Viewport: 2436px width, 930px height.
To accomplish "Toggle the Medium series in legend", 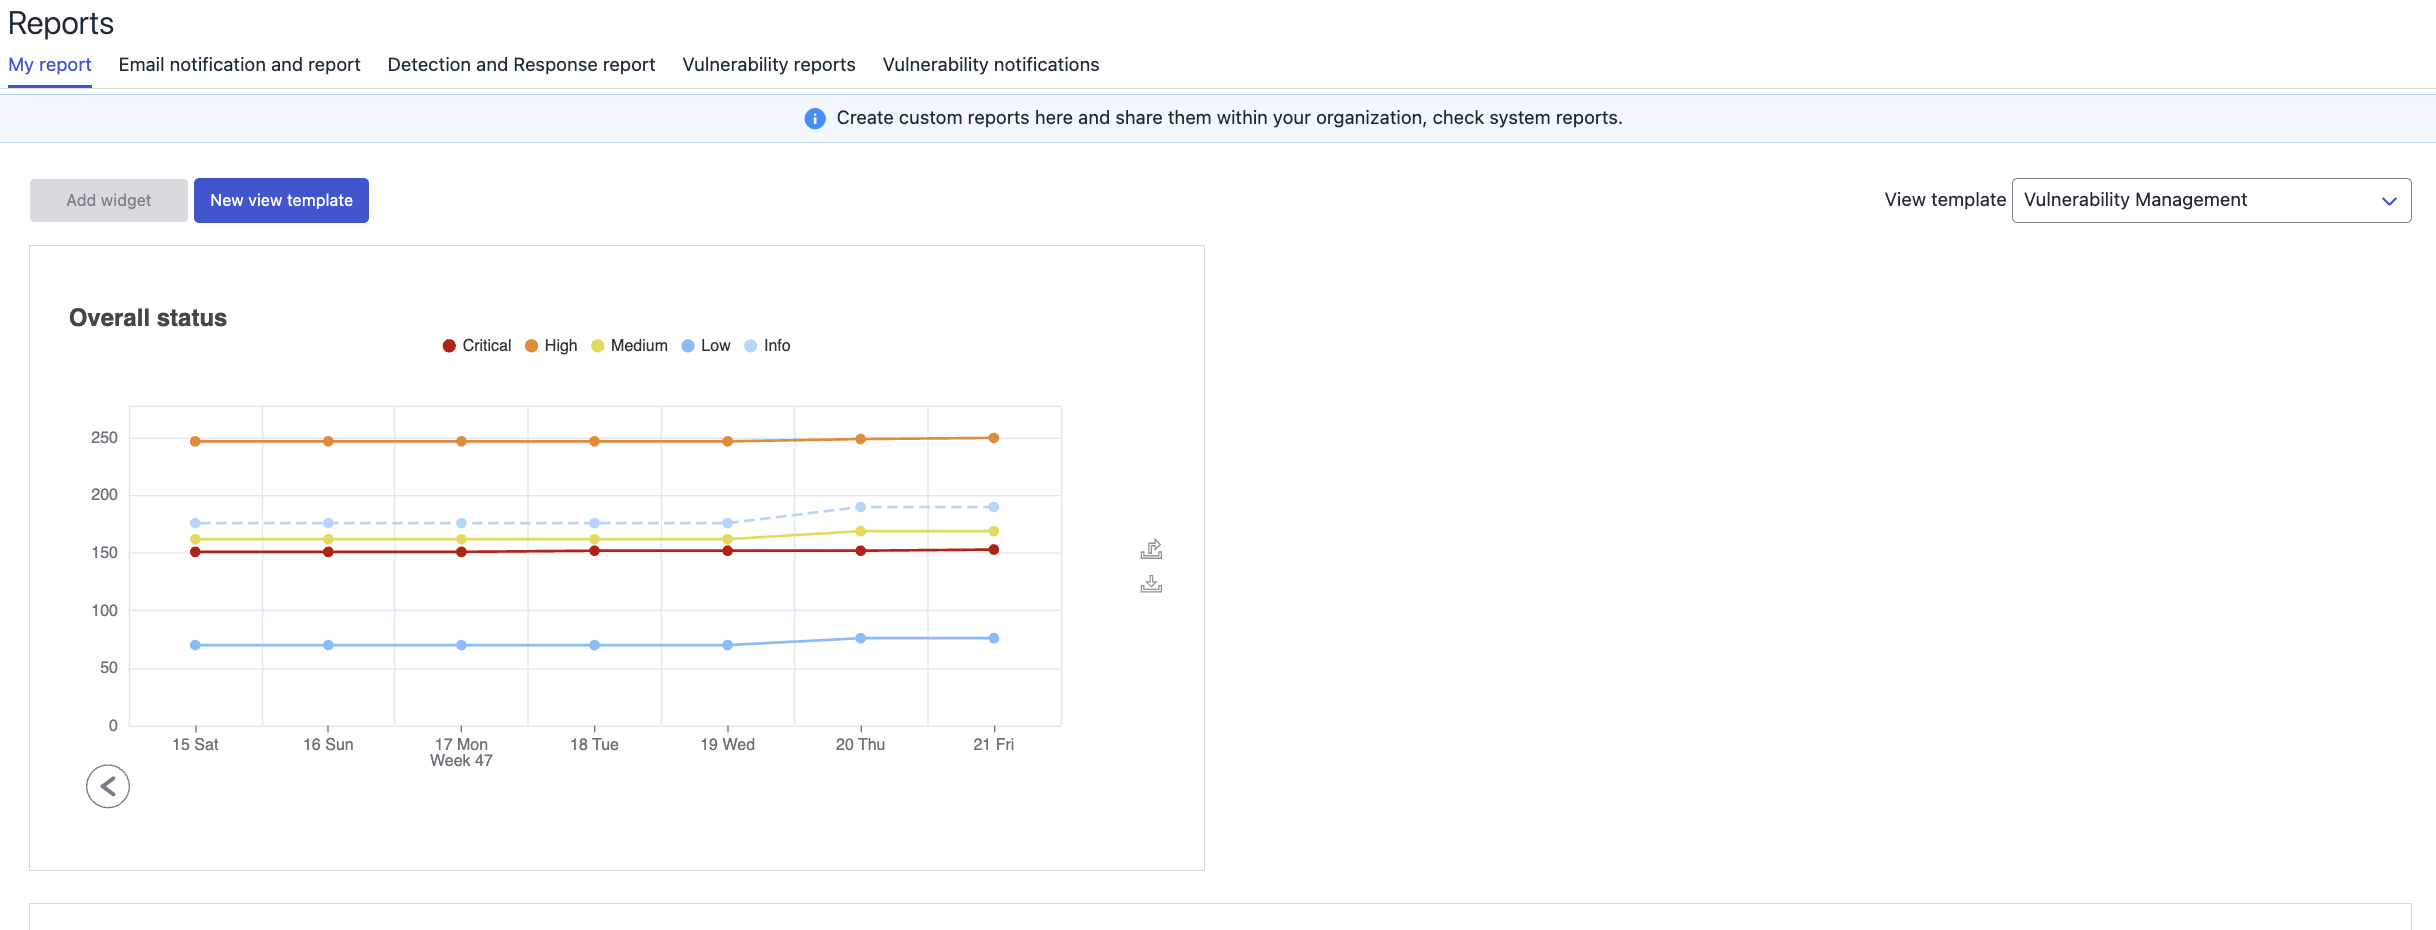I will coord(629,346).
